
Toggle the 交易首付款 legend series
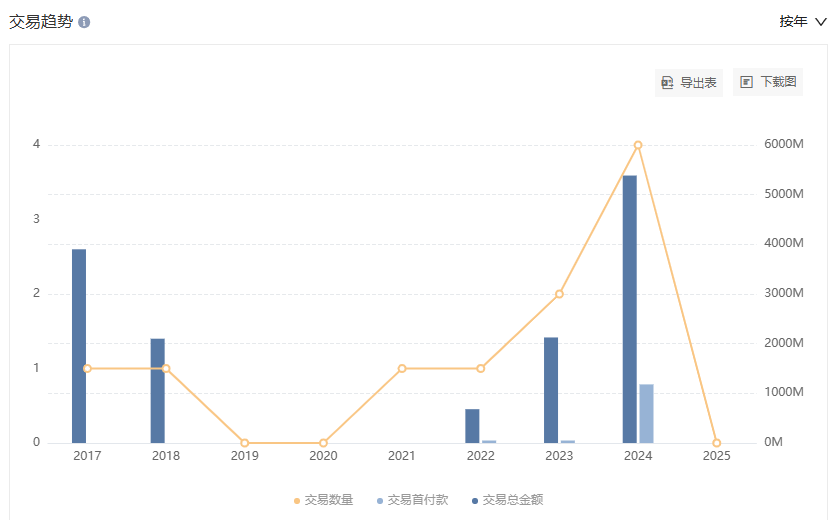(x=412, y=500)
